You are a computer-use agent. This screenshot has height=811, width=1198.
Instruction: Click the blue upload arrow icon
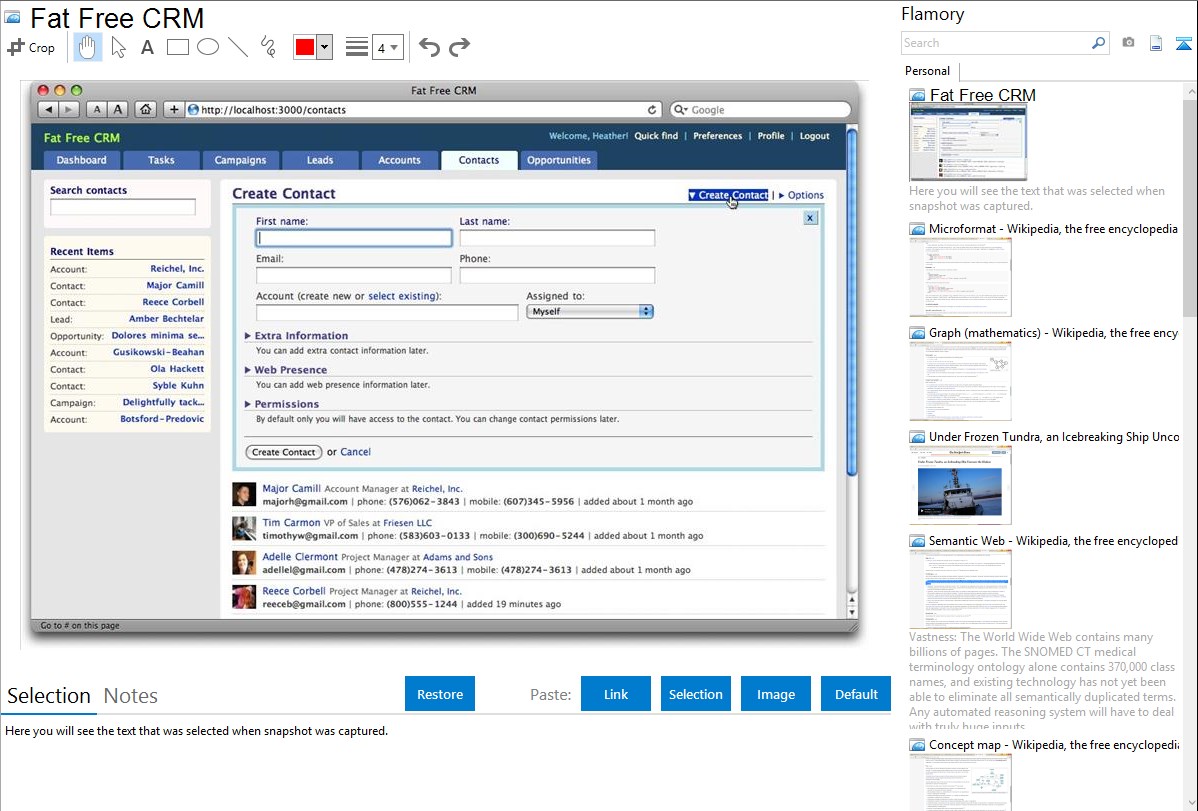click(x=1183, y=44)
